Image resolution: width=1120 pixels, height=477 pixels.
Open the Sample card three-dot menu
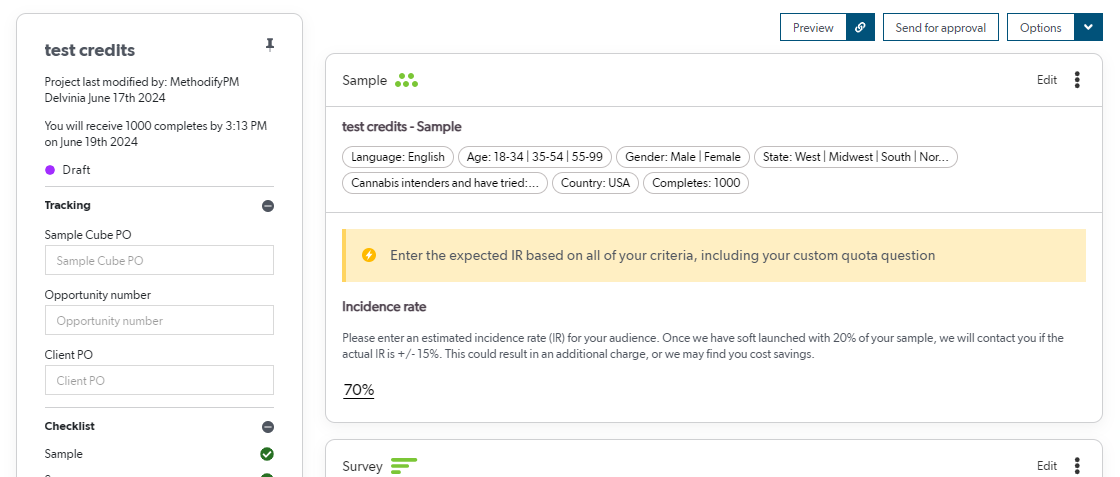coord(1077,80)
